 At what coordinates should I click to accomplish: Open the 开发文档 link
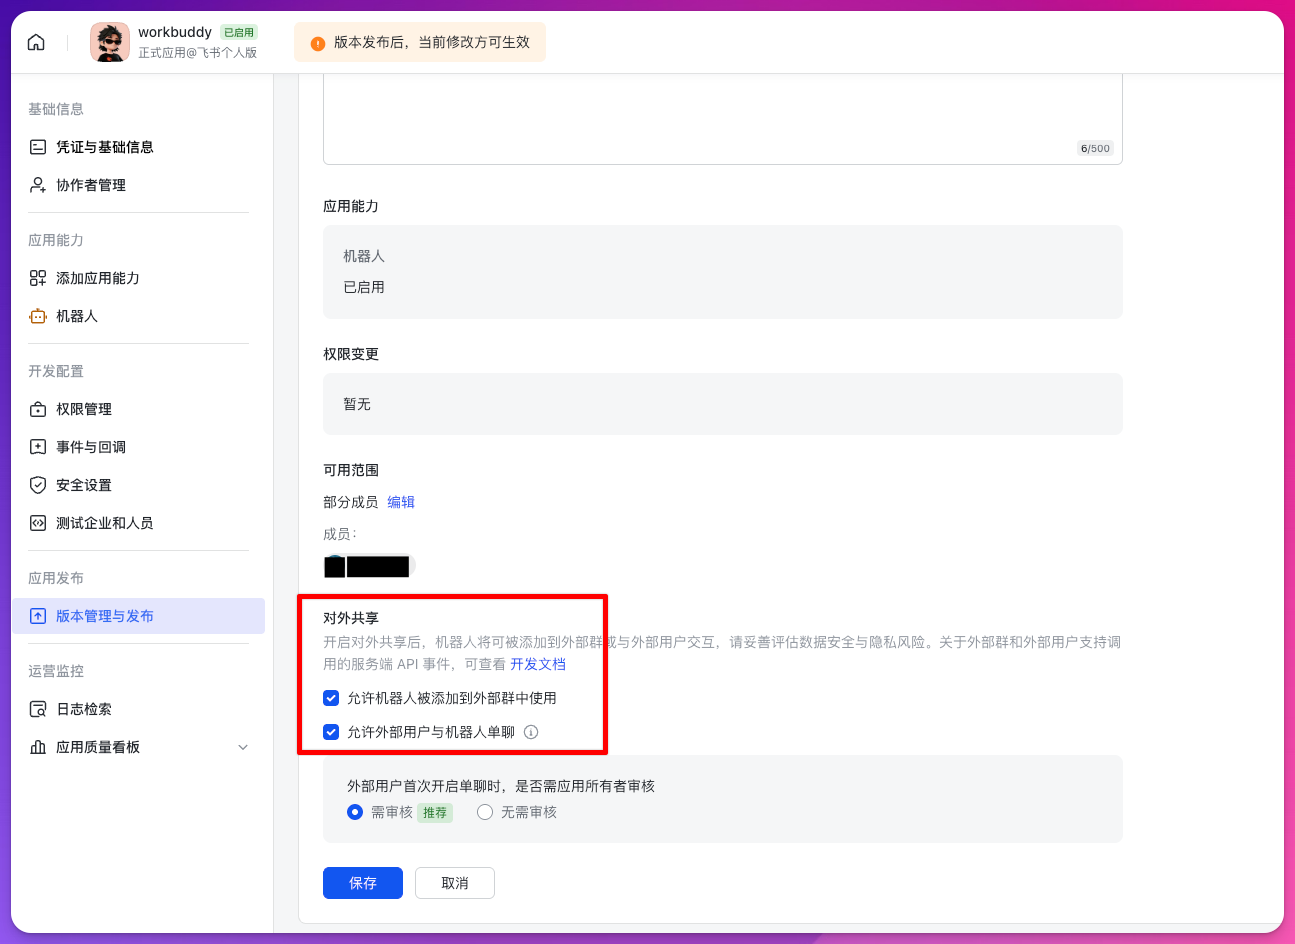[x=538, y=664]
